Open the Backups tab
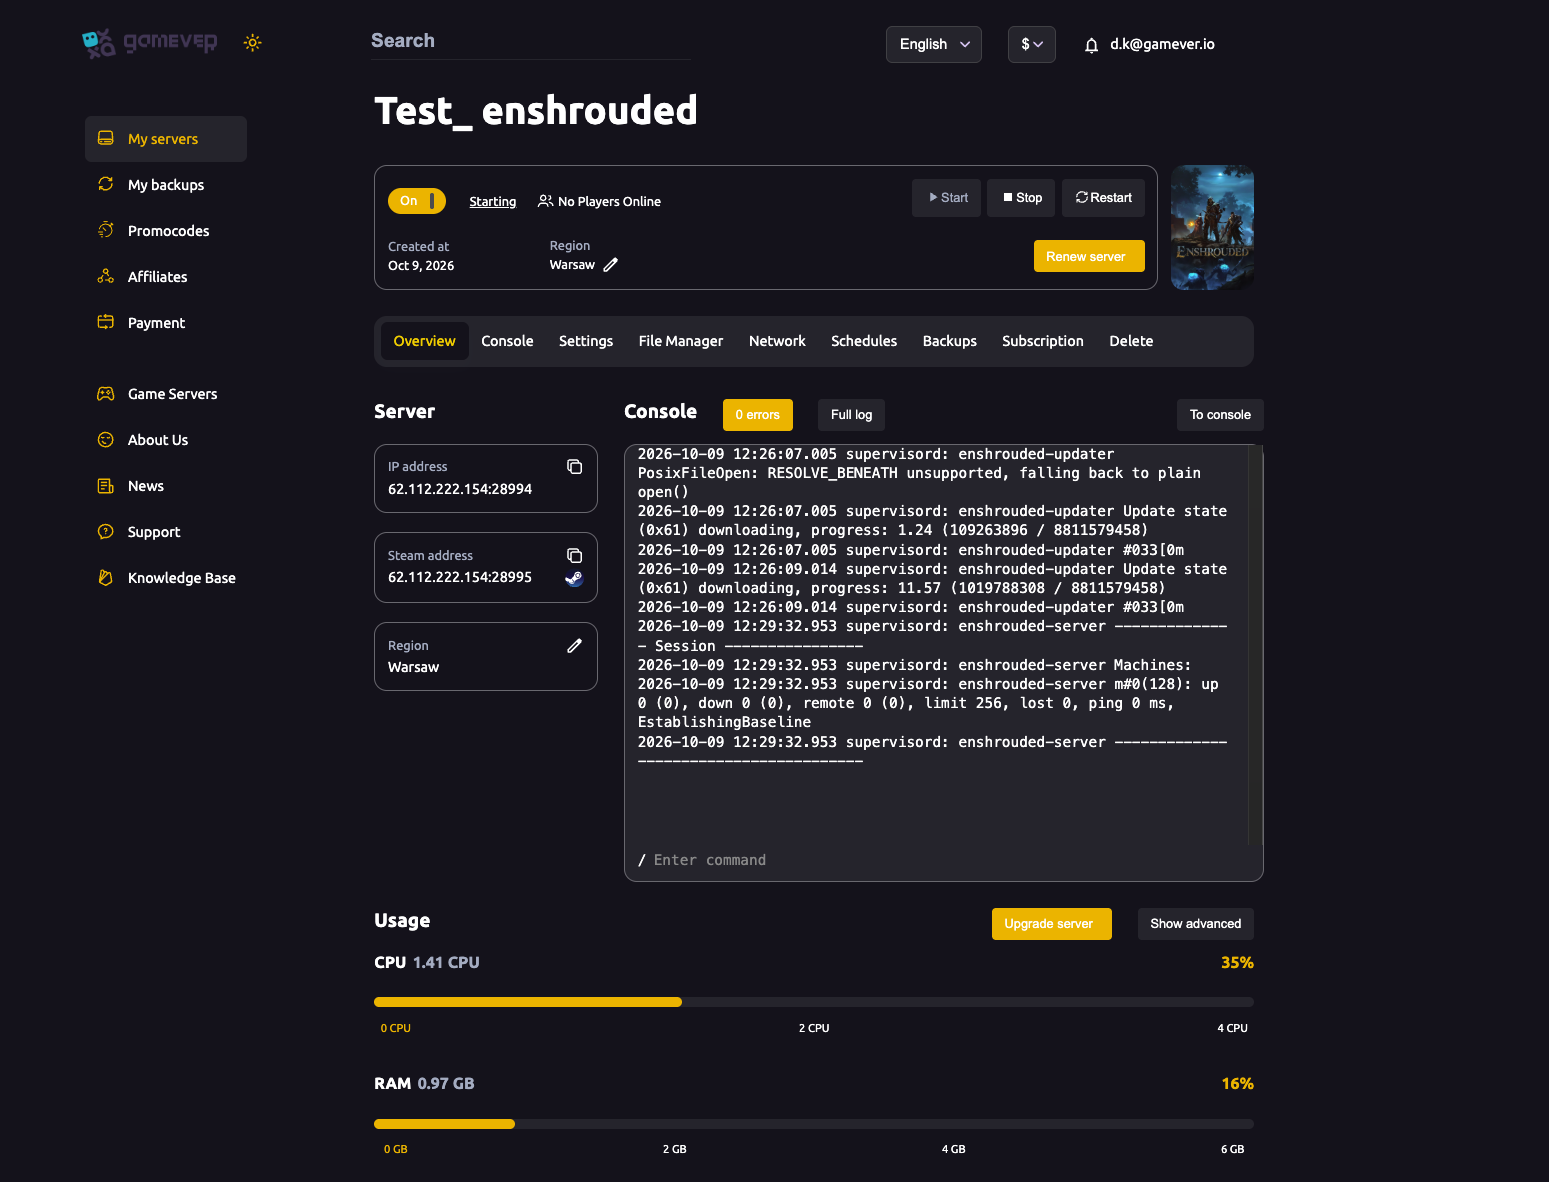The width and height of the screenshot is (1549, 1182). (x=950, y=342)
